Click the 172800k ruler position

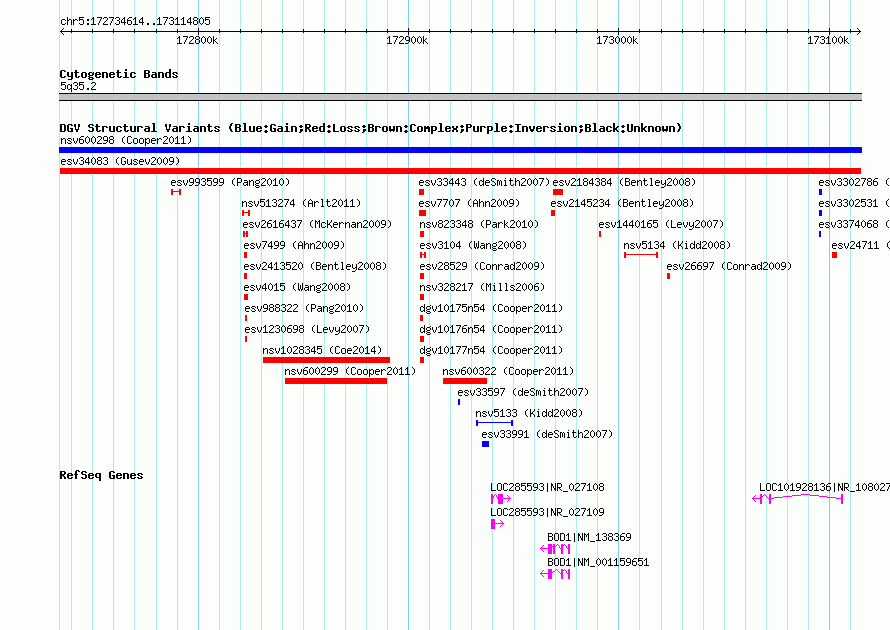pos(197,40)
